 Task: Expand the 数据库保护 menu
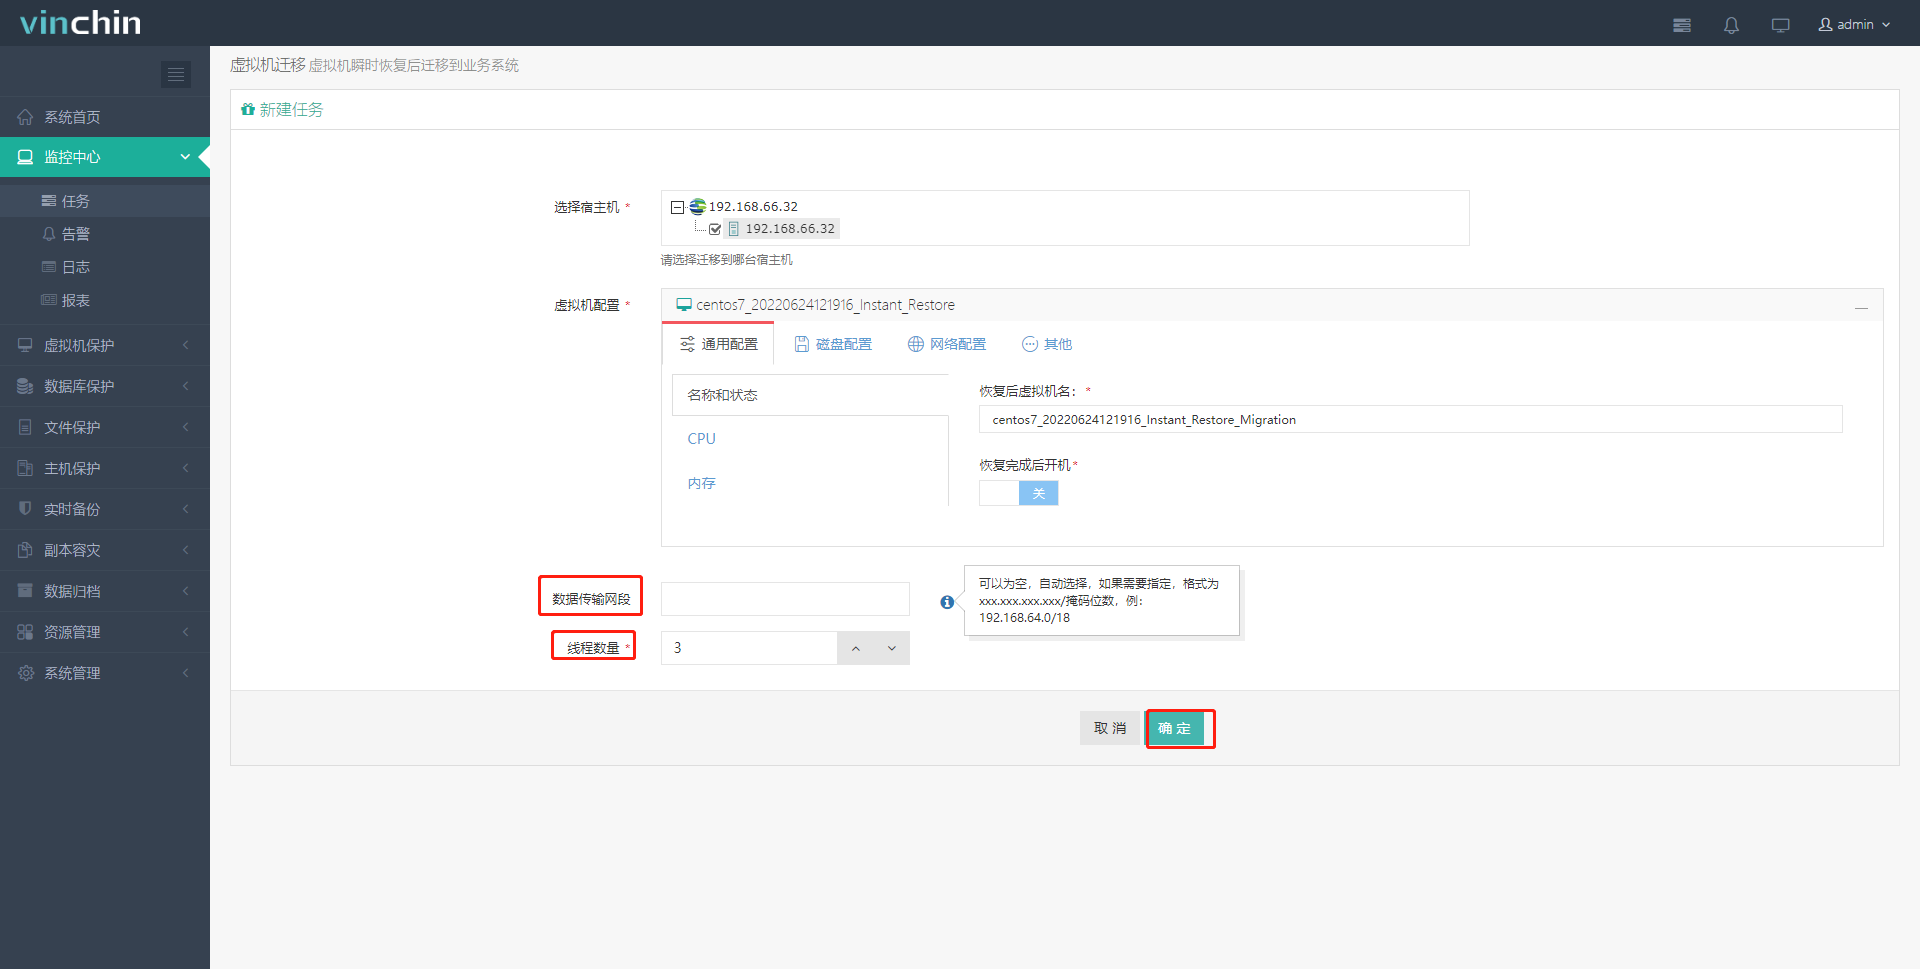click(x=105, y=386)
